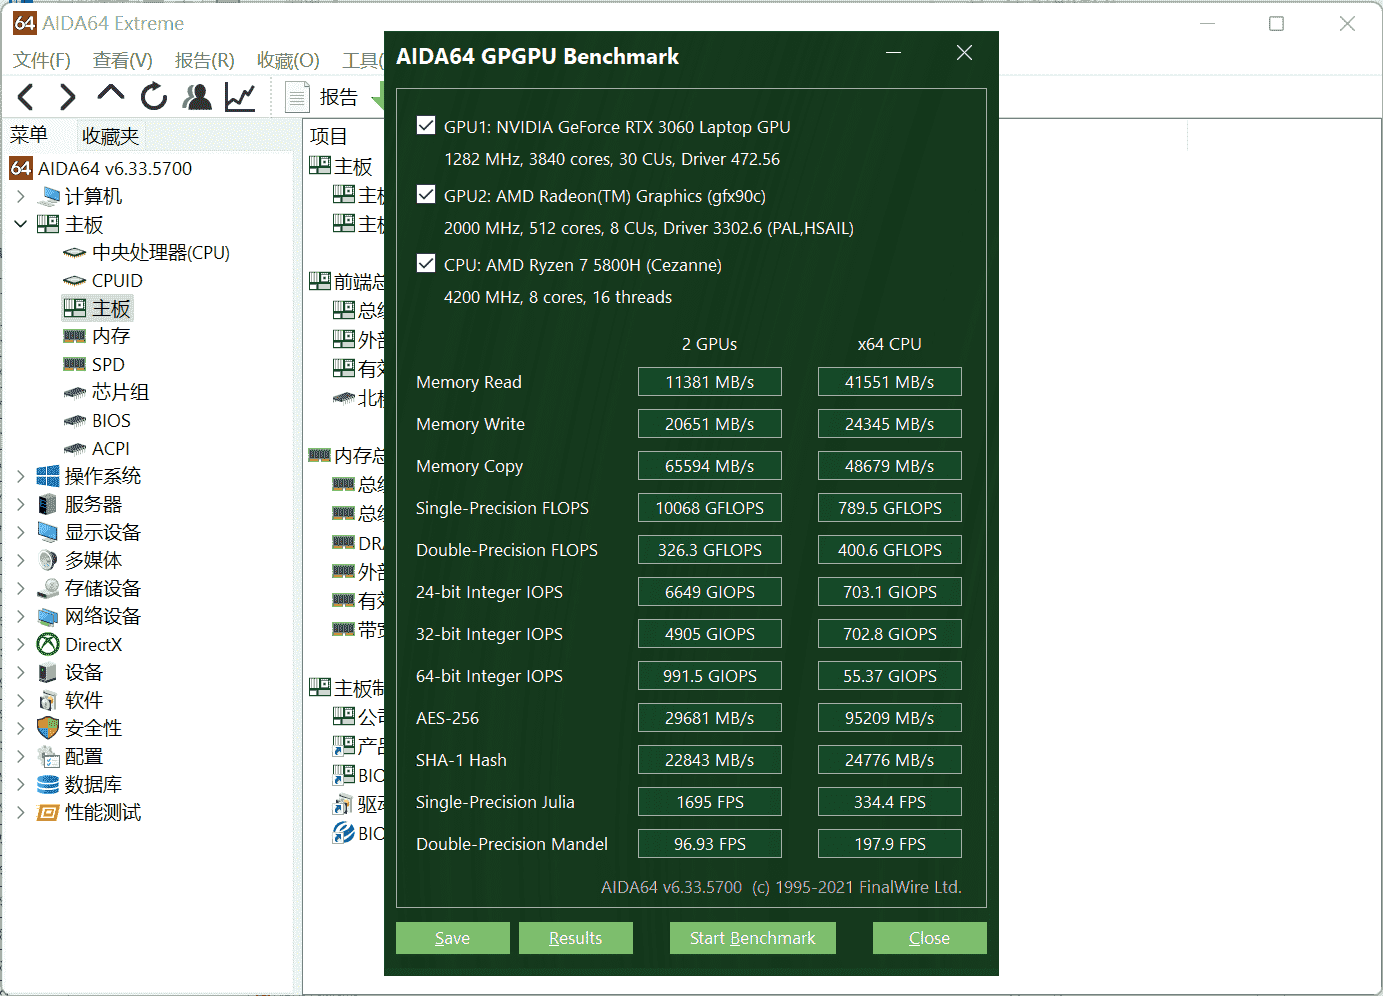Screen dimensions: 1383x996
Task: Click the x64 CPU Memory Copy result
Action: pos(890,466)
